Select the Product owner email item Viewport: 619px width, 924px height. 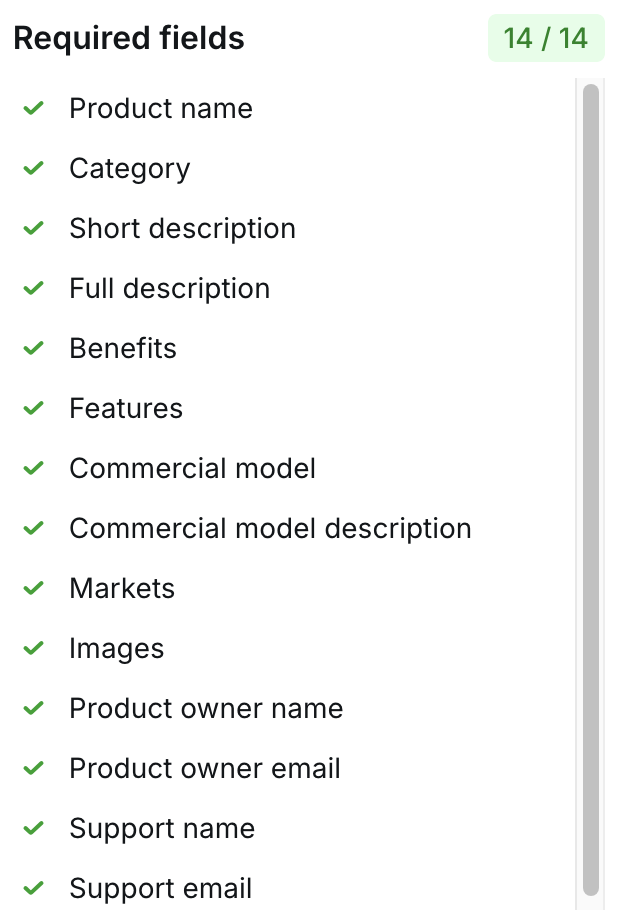tap(205, 768)
